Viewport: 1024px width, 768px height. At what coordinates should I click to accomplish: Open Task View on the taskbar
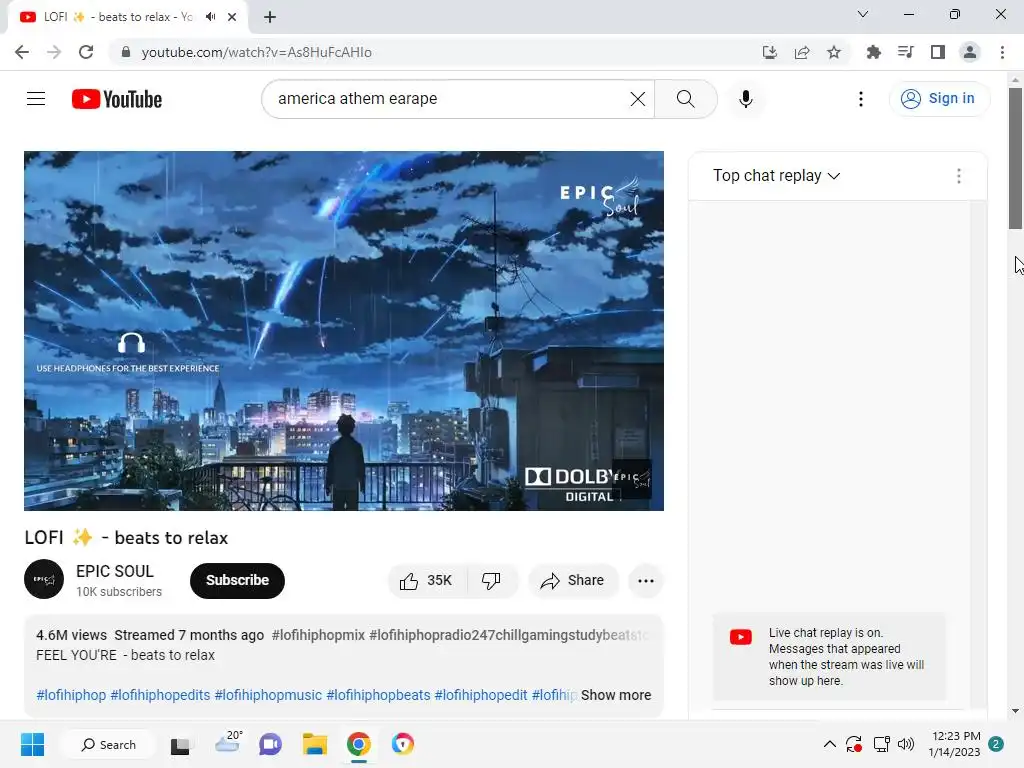point(180,744)
